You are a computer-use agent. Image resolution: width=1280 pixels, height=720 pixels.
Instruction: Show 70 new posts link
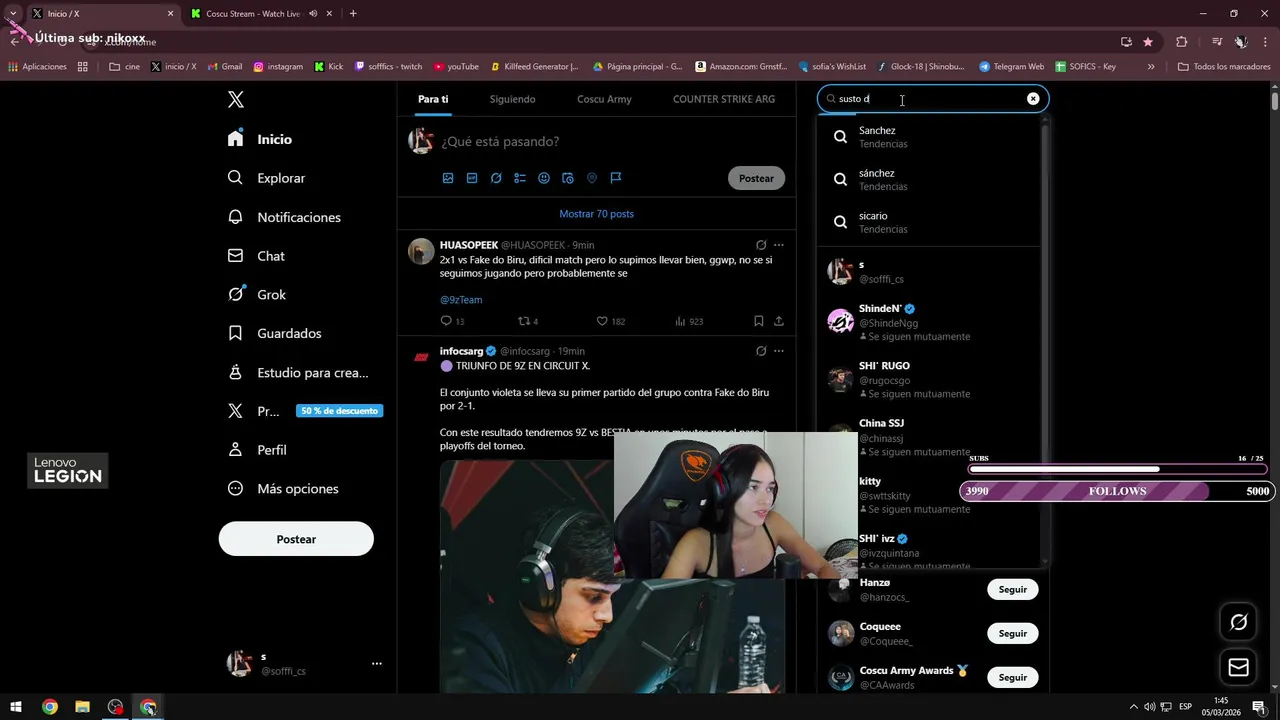pyautogui.click(x=596, y=214)
